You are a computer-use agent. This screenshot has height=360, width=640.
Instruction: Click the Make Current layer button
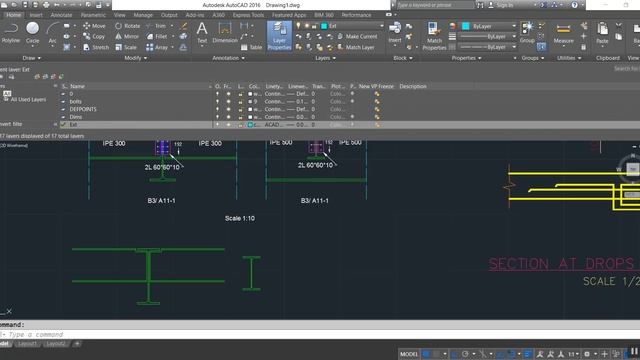coord(357,36)
